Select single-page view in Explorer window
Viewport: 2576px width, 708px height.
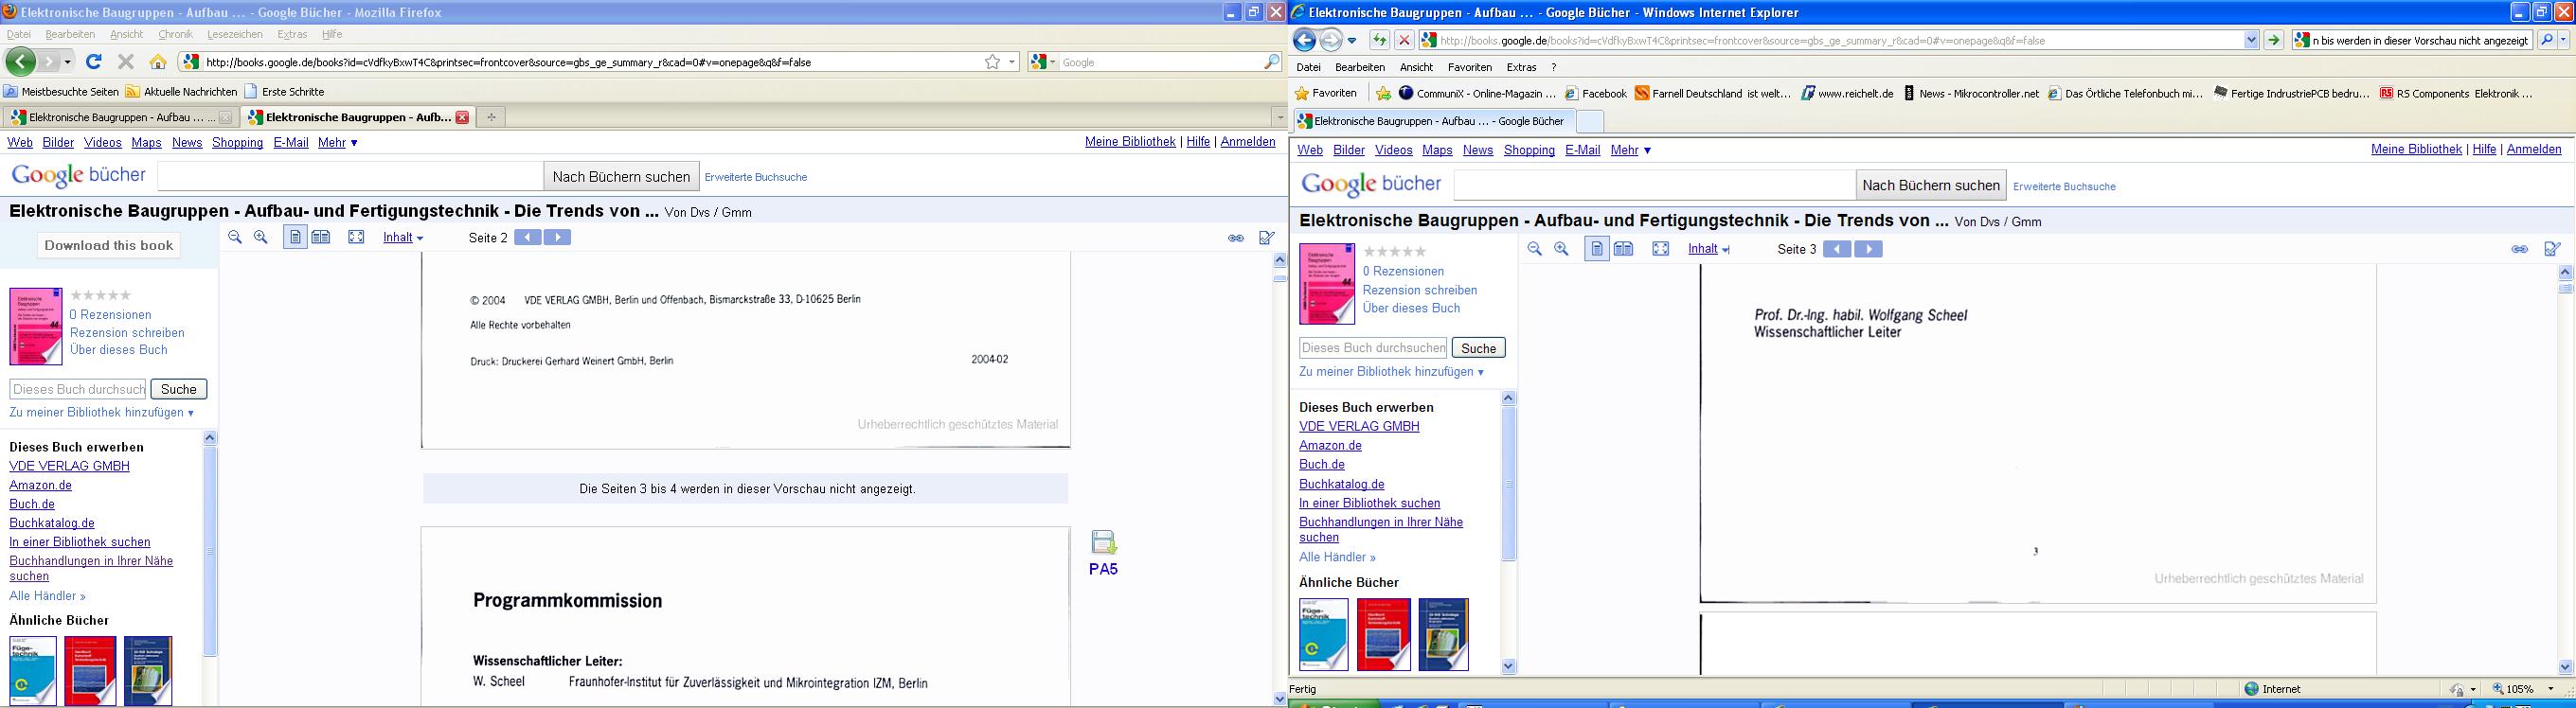click(x=1597, y=249)
